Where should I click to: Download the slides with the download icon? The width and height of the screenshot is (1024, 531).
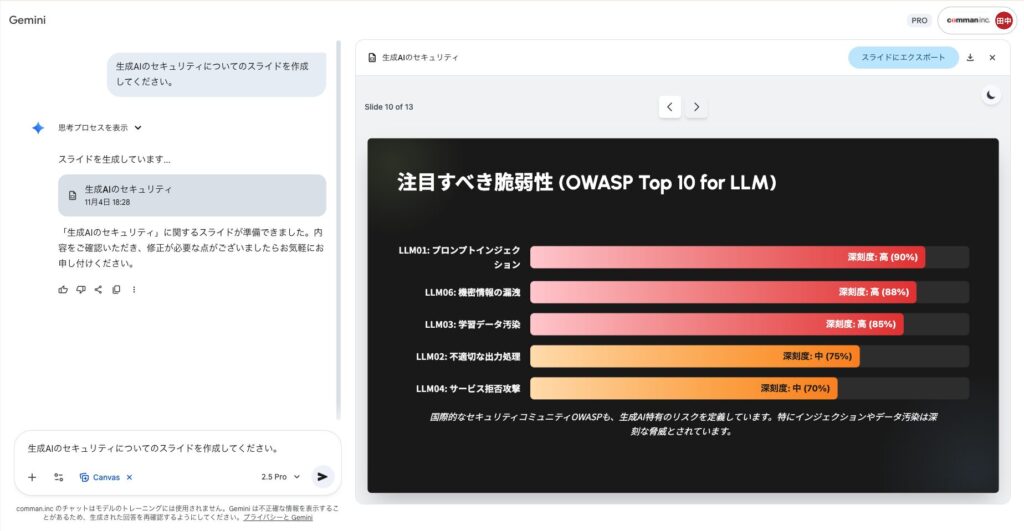(970, 58)
